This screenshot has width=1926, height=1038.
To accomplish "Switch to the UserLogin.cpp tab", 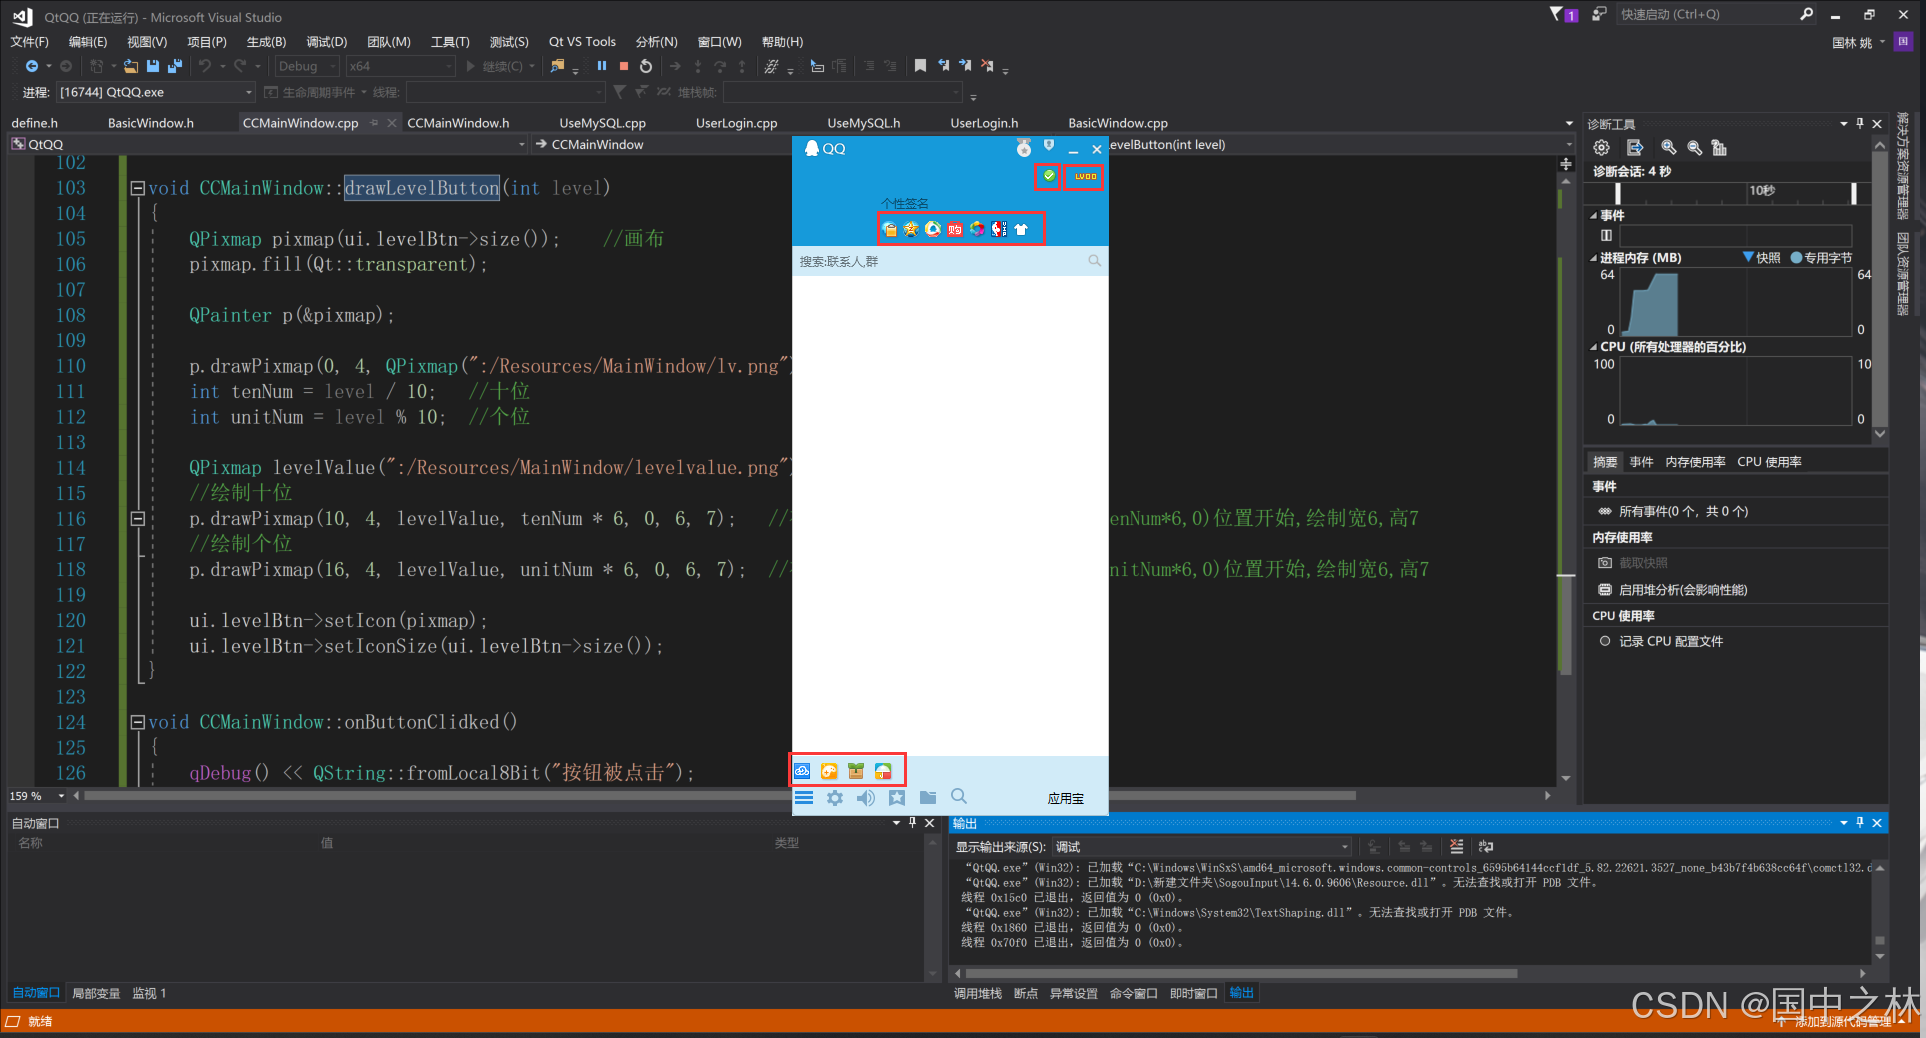I will point(737,123).
